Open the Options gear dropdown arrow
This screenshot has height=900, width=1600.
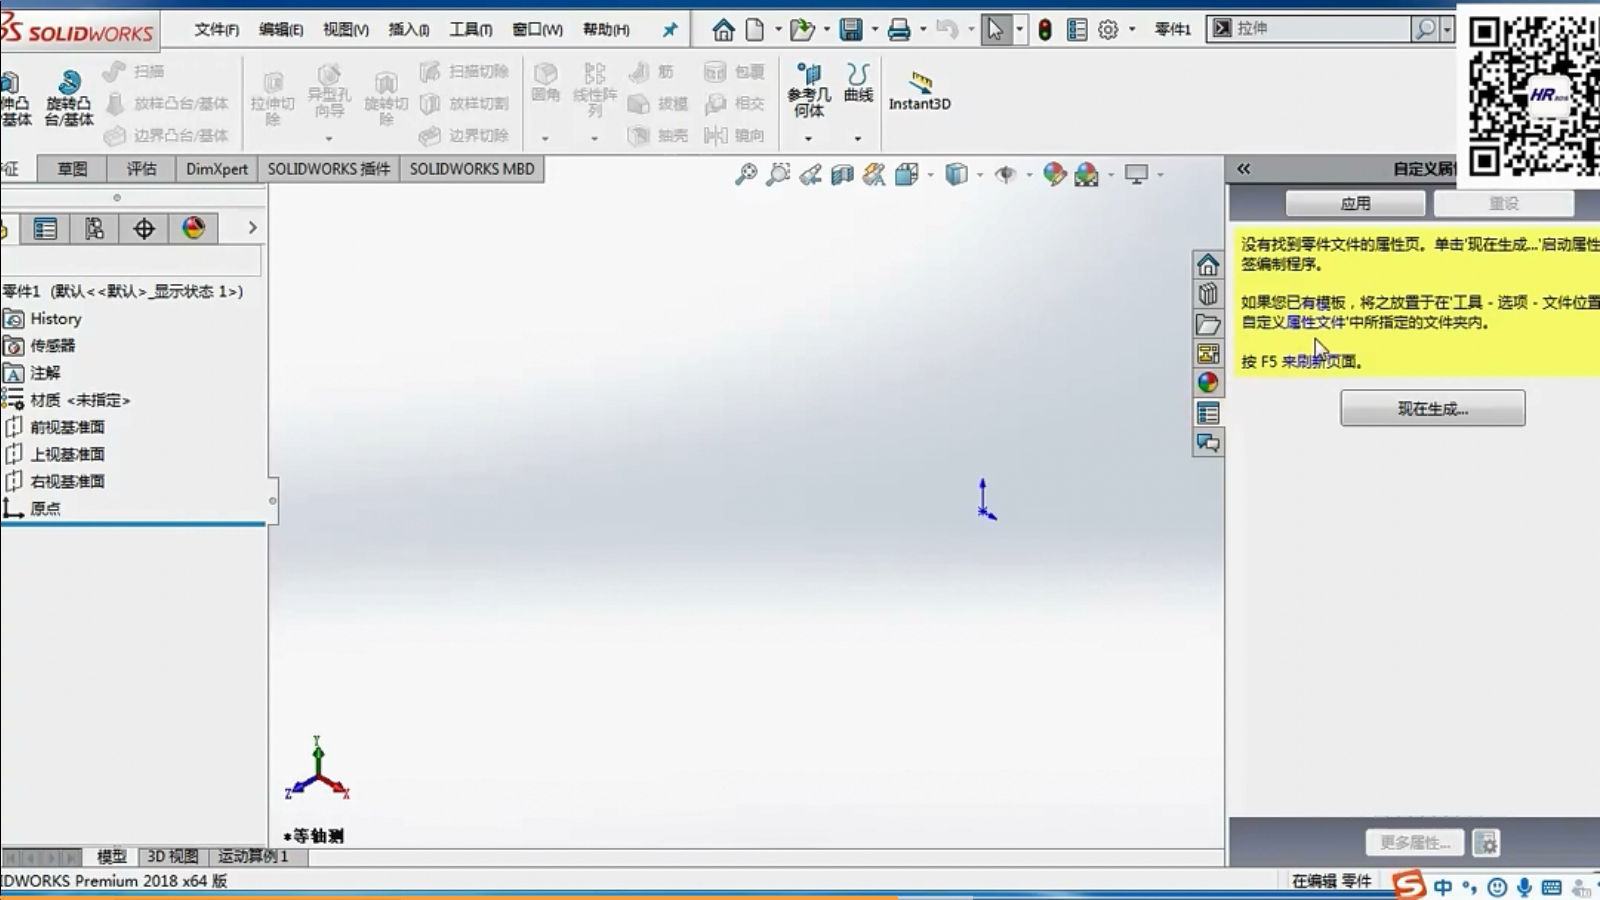[1132, 30]
